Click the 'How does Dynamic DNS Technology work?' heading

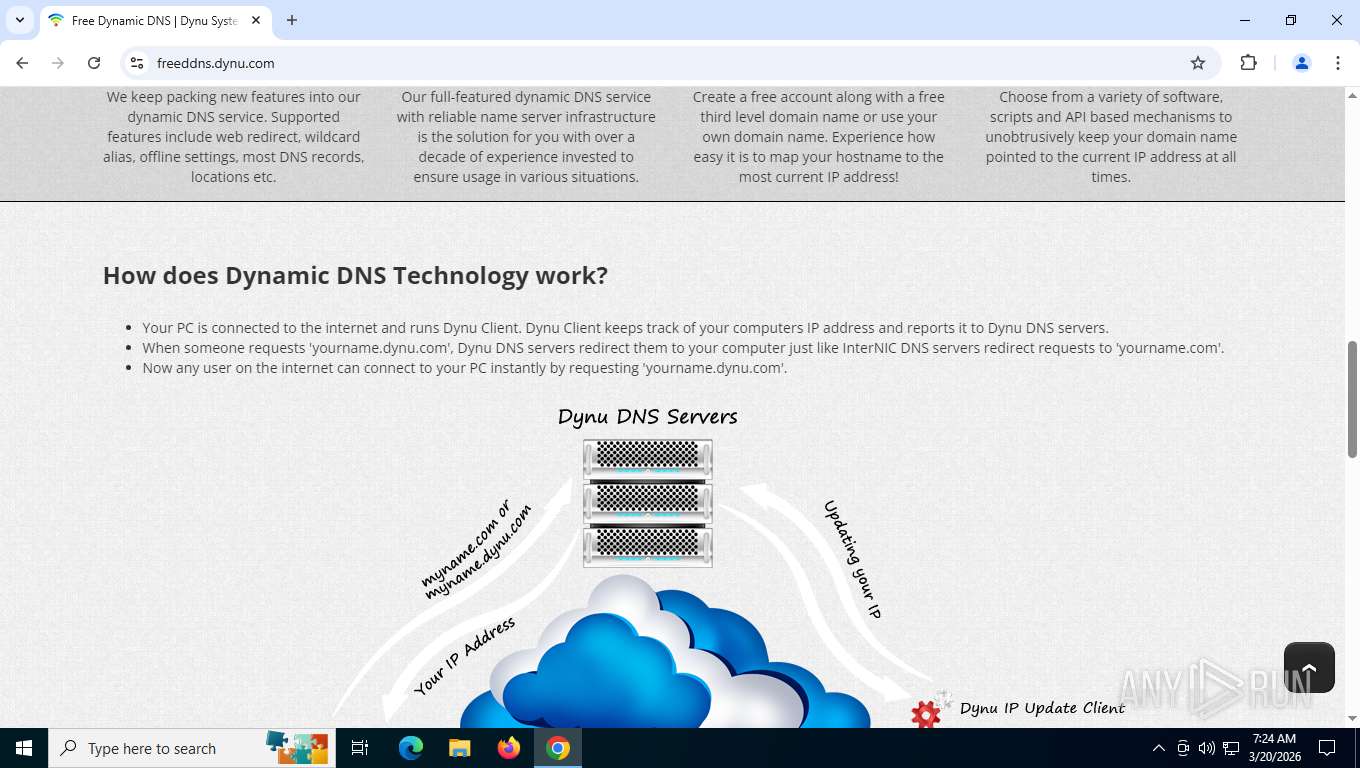click(355, 276)
